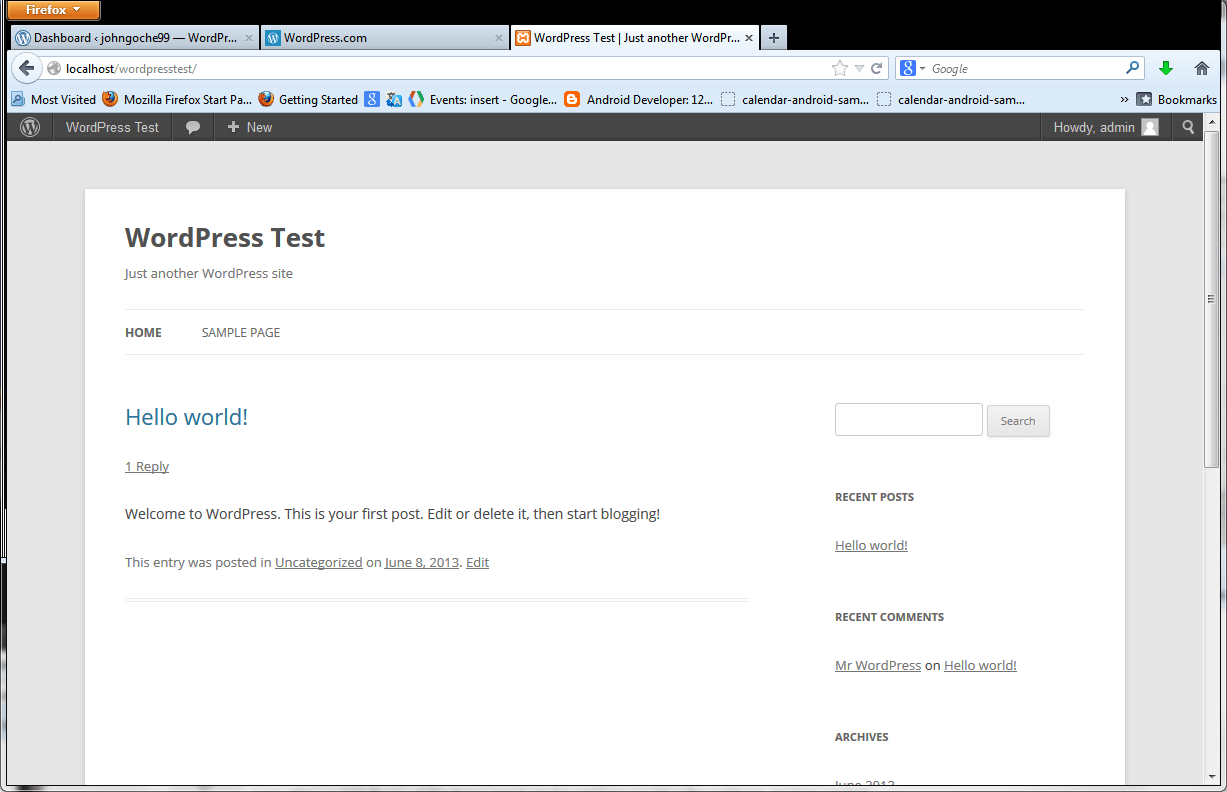Open the orange Firefox menu dropdown
Viewport: 1227px width, 792px height.
point(52,10)
